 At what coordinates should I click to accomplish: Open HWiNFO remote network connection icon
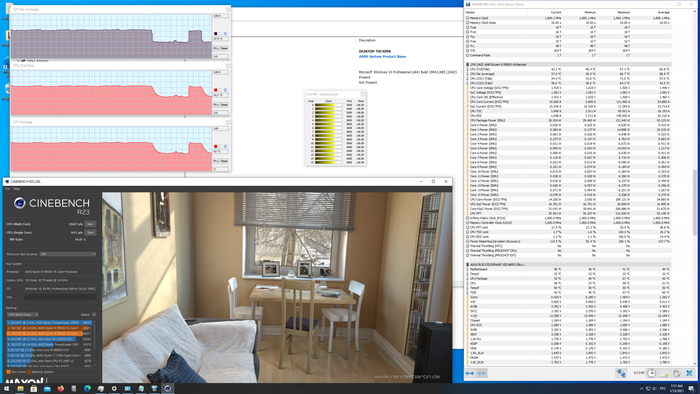[x=621, y=373]
